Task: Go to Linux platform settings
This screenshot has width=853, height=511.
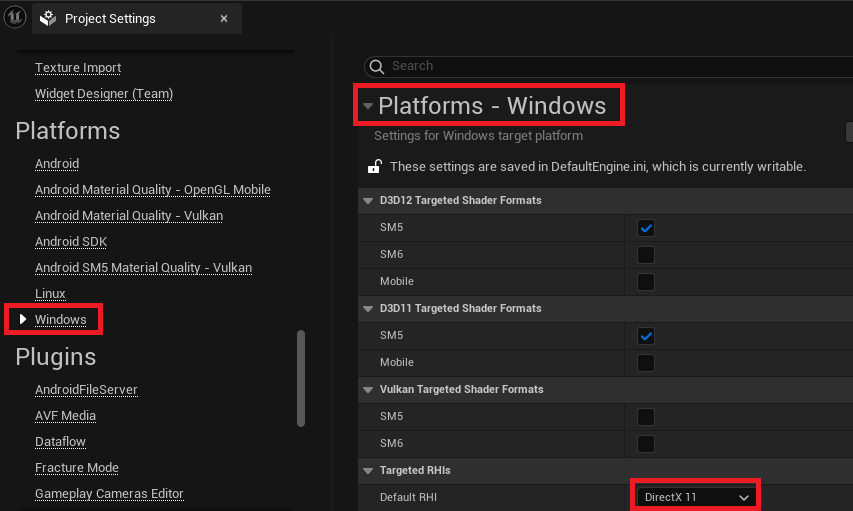Action: (x=50, y=294)
